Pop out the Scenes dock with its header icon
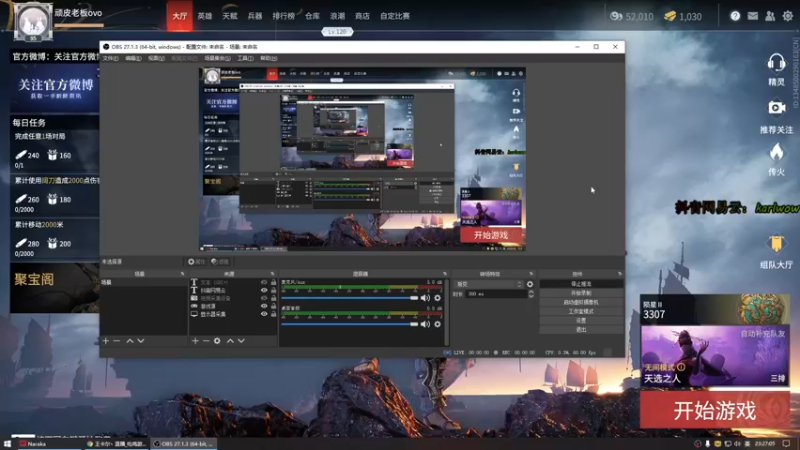 [x=182, y=274]
